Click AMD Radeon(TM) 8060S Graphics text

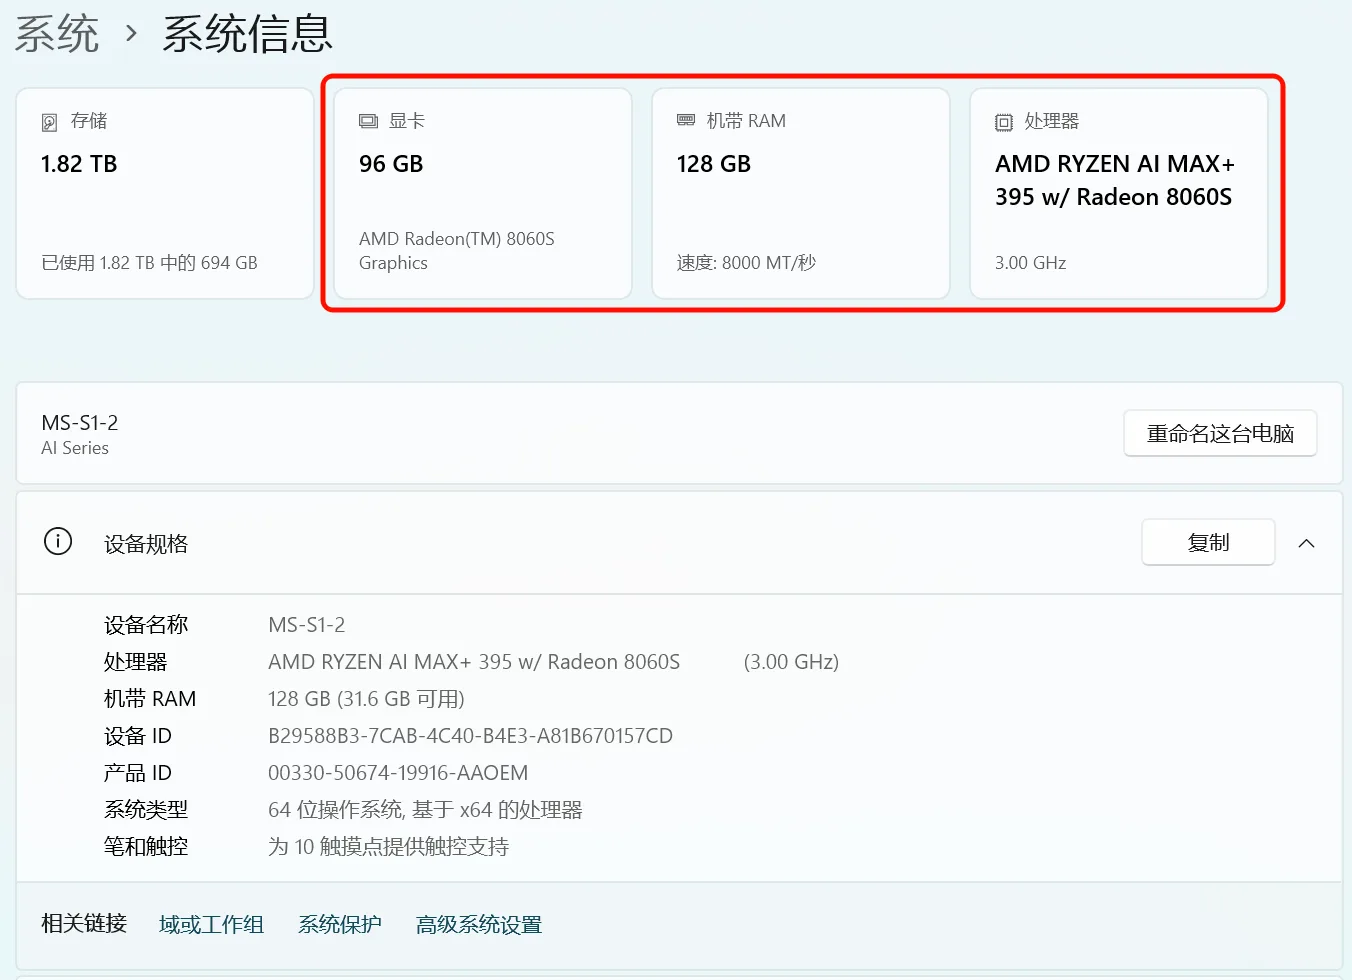[457, 251]
